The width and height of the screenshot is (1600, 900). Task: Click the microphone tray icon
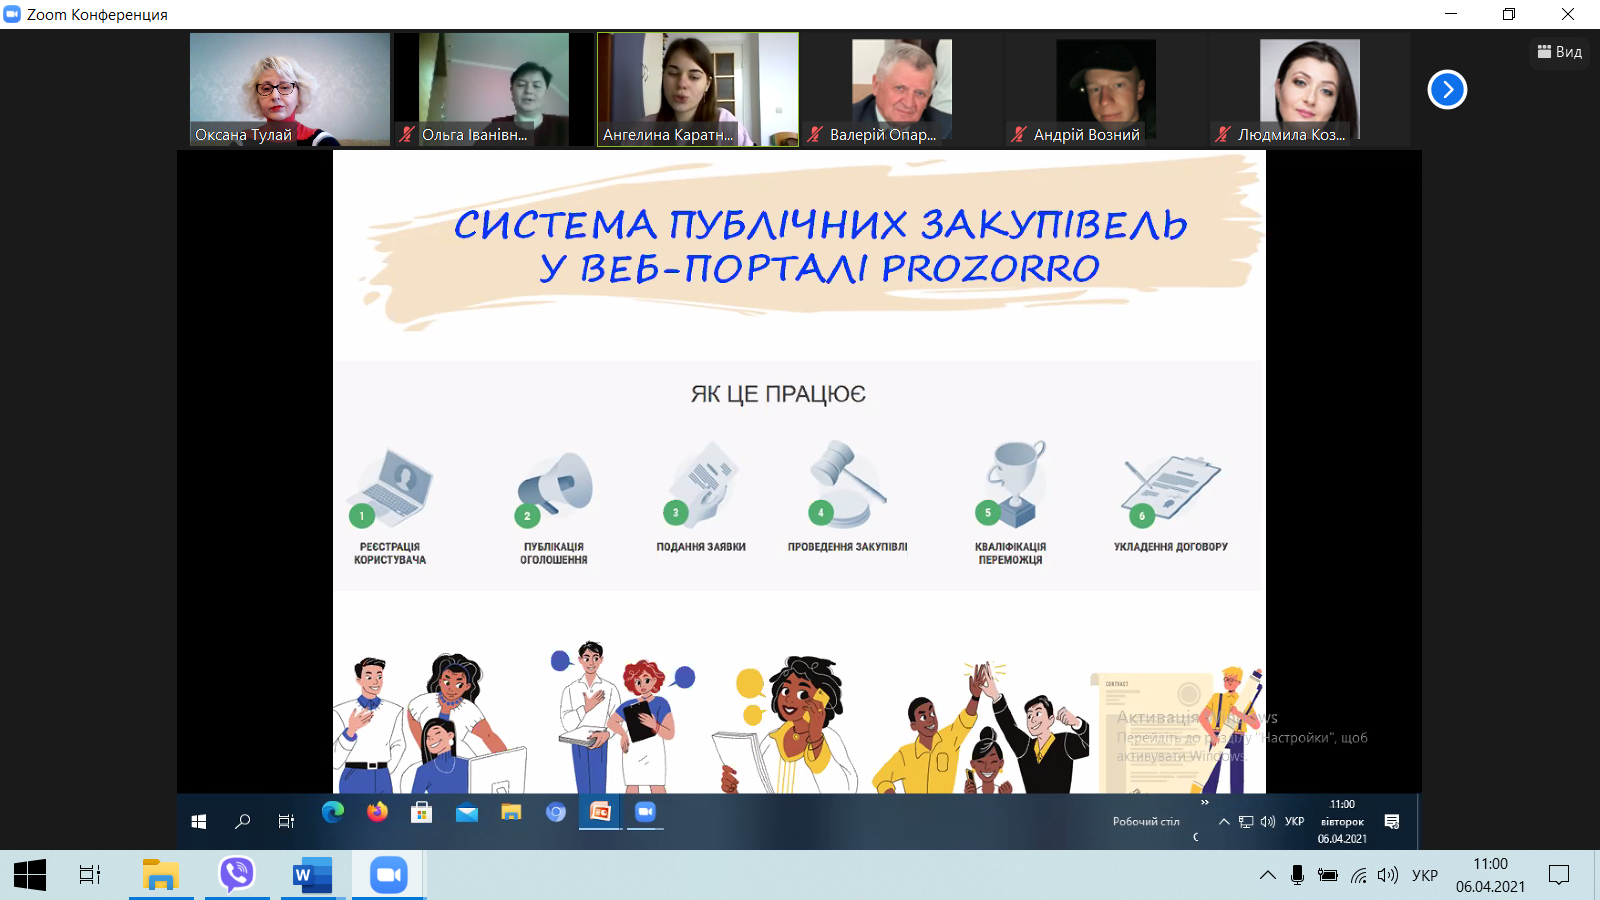click(1297, 875)
